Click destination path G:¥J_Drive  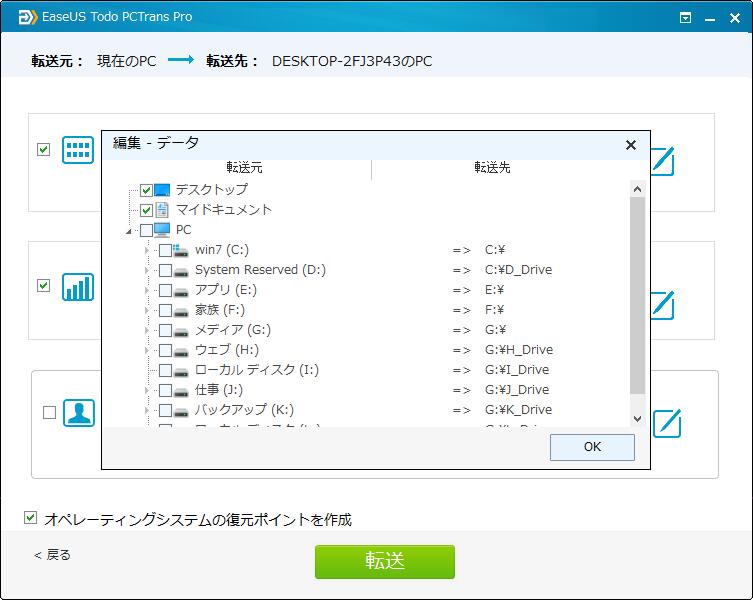pyautogui.click(x=517, y=390)
